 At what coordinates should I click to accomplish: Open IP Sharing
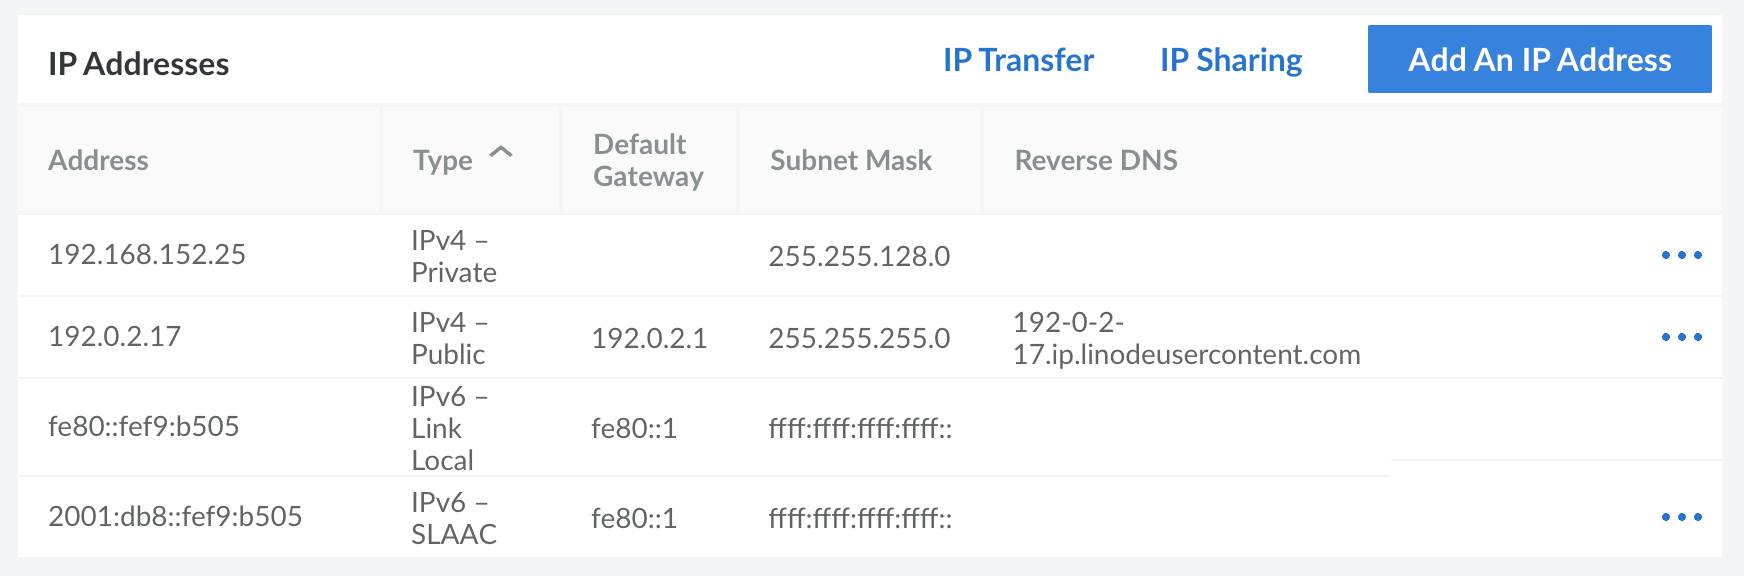click(x=1229, y=60)
